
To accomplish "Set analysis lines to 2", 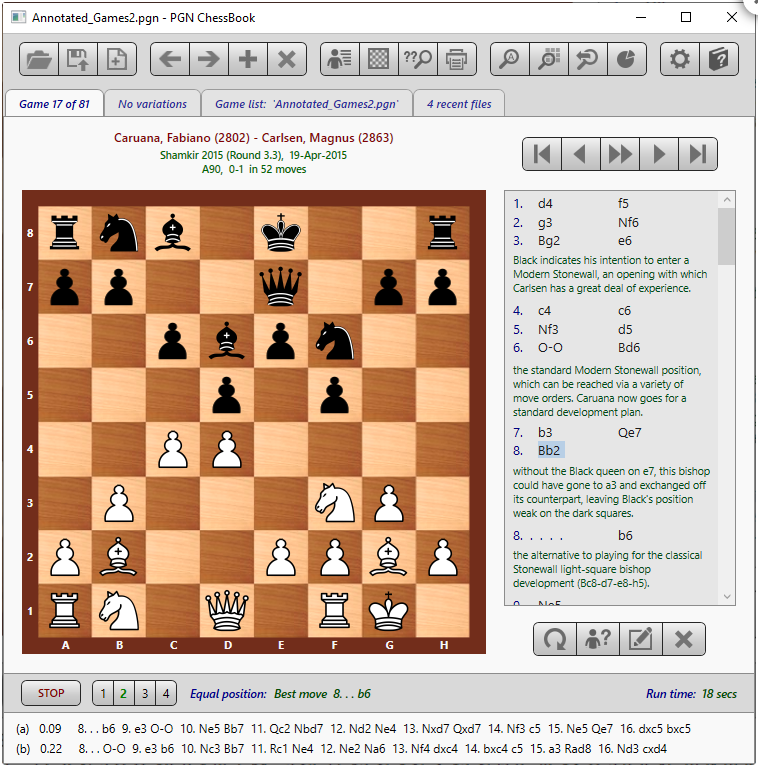I will [x=124, y=694].
